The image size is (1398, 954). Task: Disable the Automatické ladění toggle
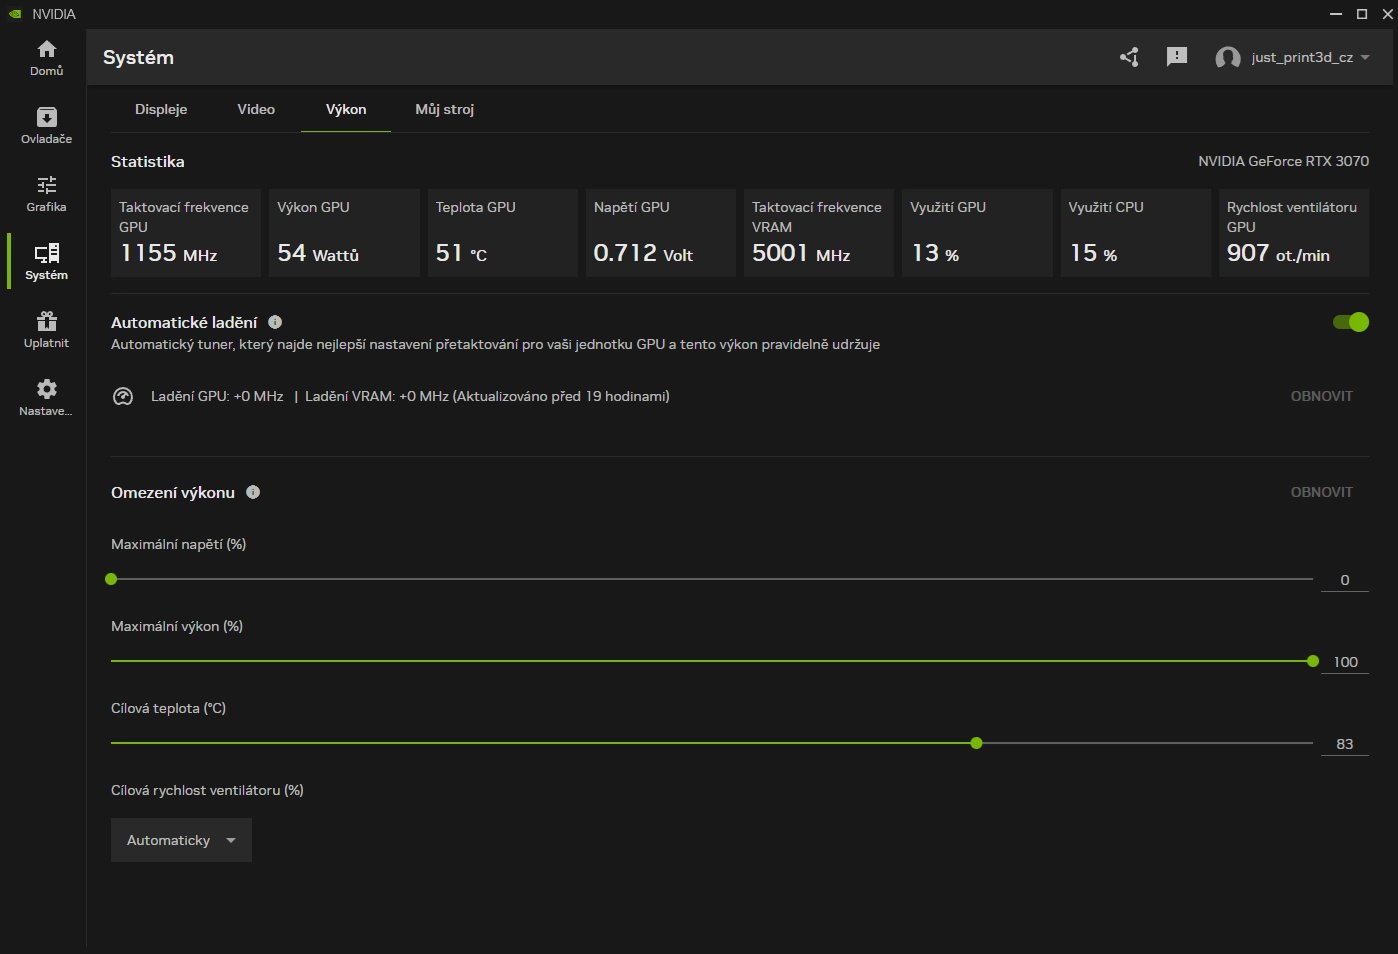(x=1350, y=322)
